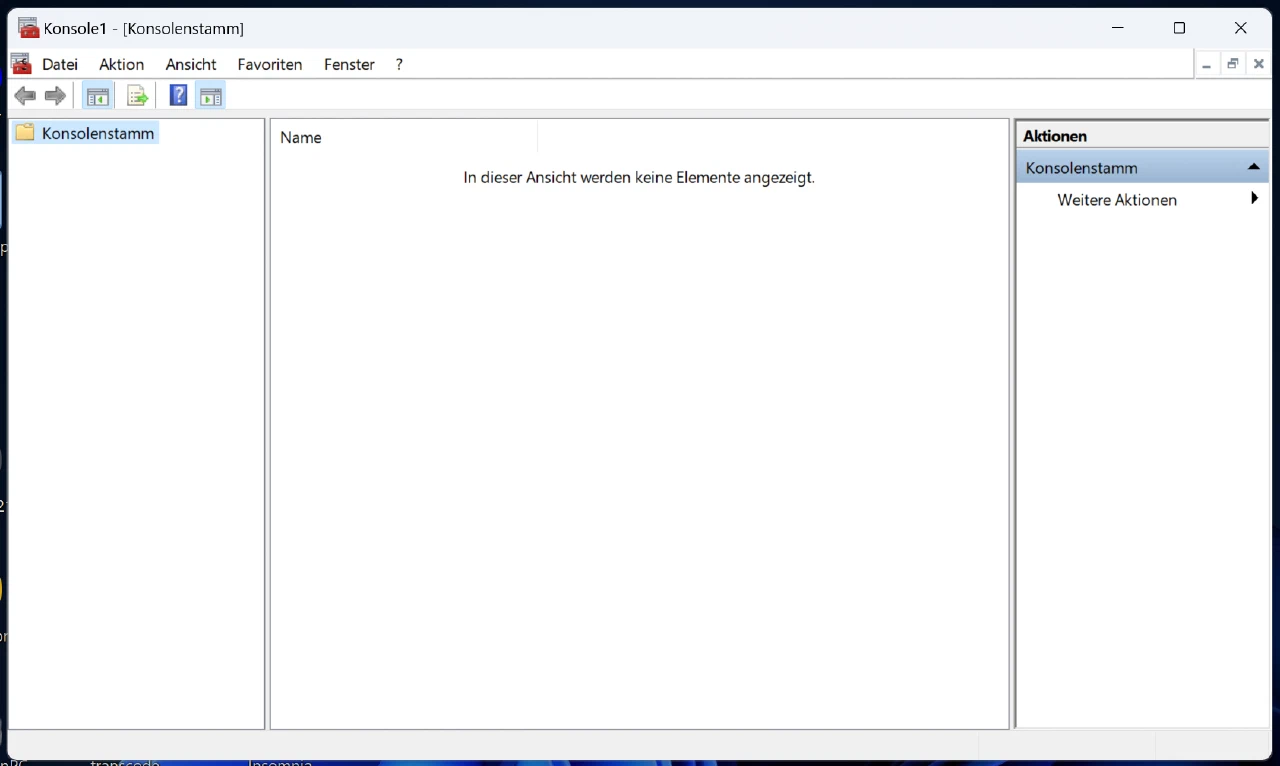Open the Favoriten menu
This screenshot has width=1280, height=766.
point(270,64)
